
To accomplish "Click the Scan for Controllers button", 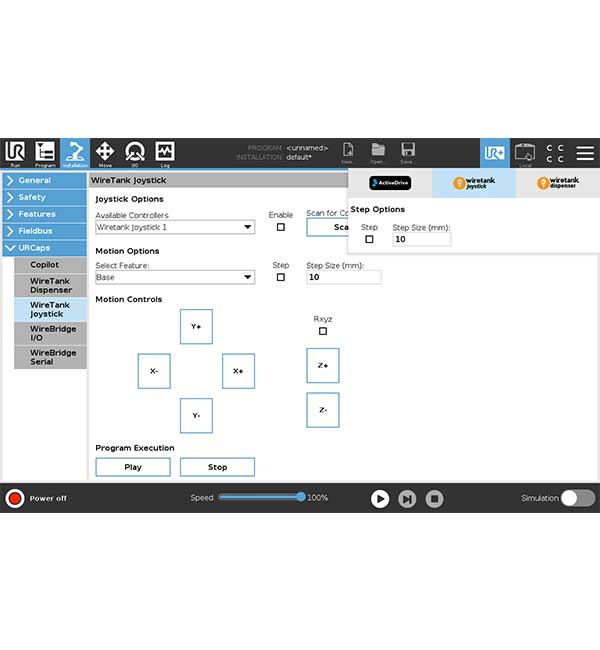I will point(327,227).
